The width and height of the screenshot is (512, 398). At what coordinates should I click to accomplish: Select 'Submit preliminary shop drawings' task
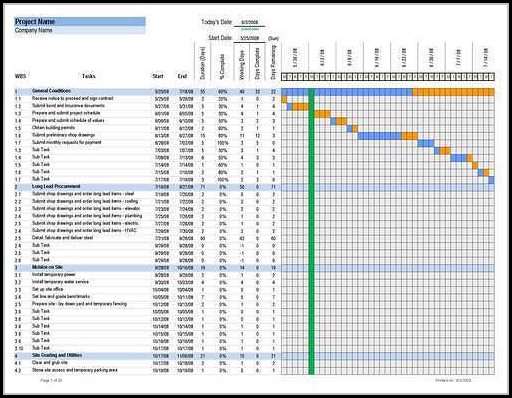click(x=63, y=135)
